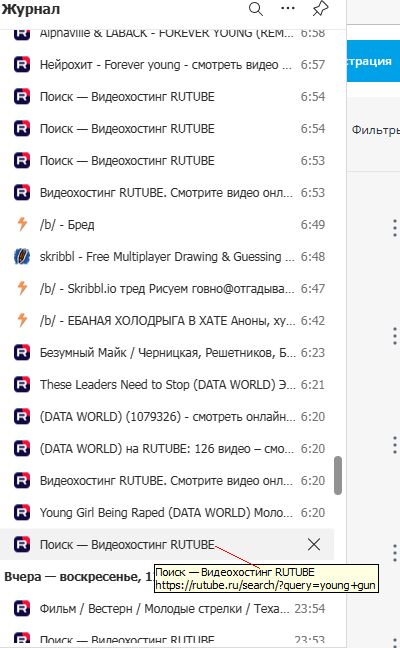Remove the highlighted RUTUBE search entry

(314, 545)
